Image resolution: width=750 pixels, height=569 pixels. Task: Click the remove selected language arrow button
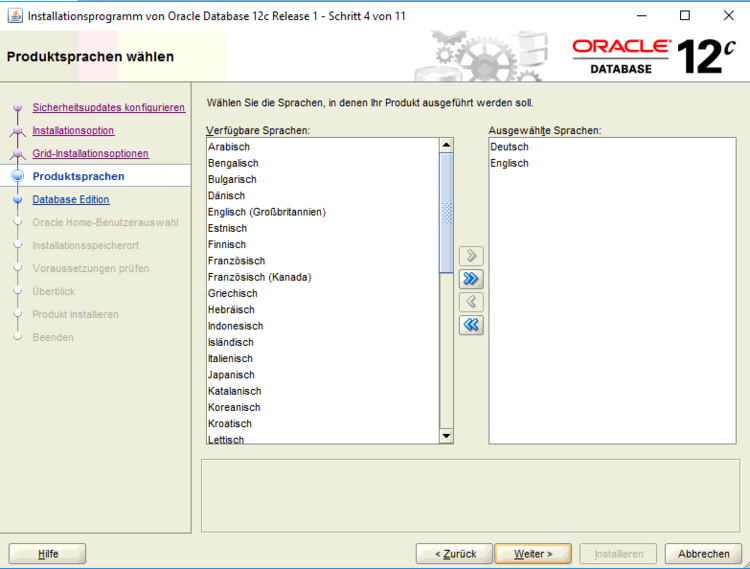(x=471, y=302)
